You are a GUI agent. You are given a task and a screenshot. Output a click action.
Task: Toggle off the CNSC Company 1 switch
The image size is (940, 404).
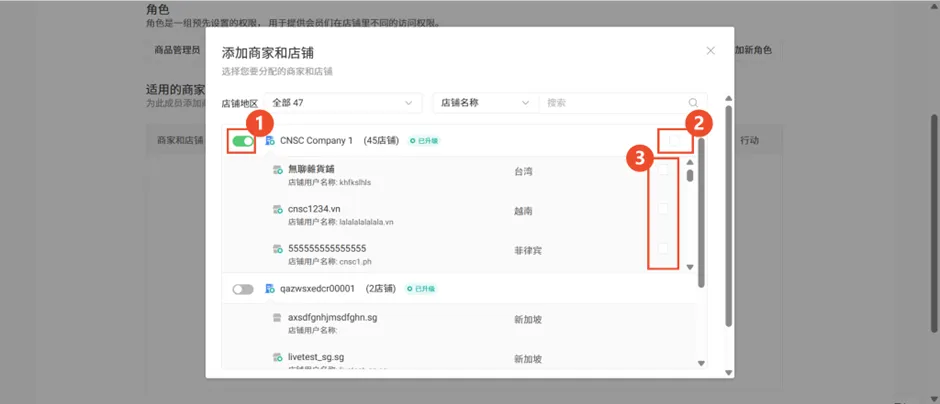tap(243, 141)
